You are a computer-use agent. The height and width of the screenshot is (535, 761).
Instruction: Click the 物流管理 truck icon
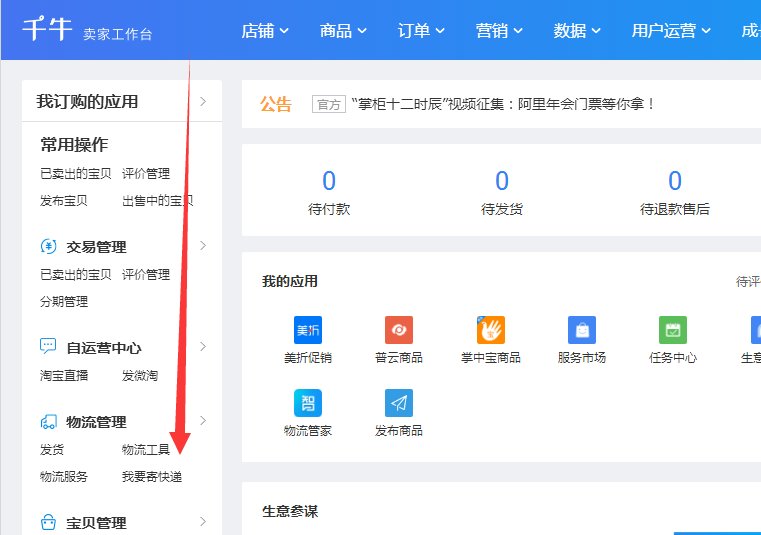point(49,422)
